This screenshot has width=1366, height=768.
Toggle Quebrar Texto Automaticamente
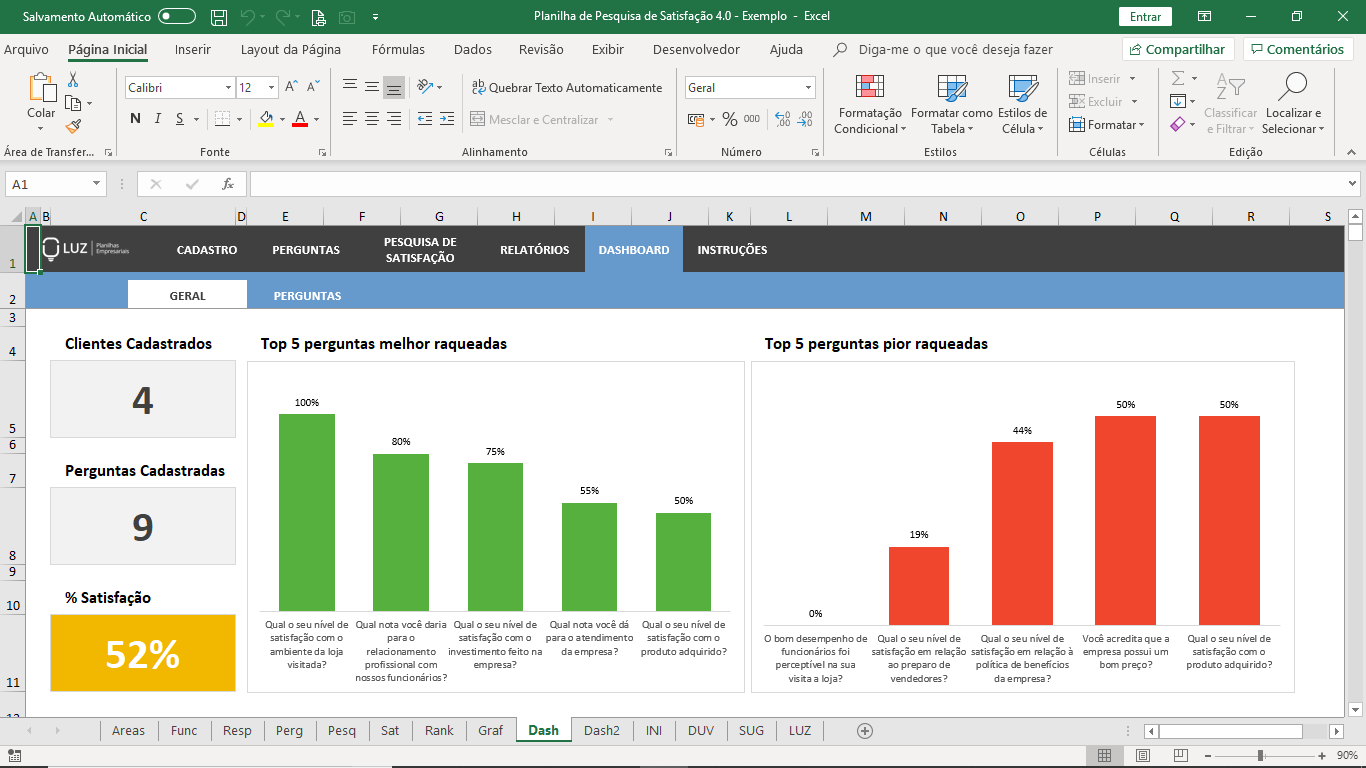tap(567, 88)
